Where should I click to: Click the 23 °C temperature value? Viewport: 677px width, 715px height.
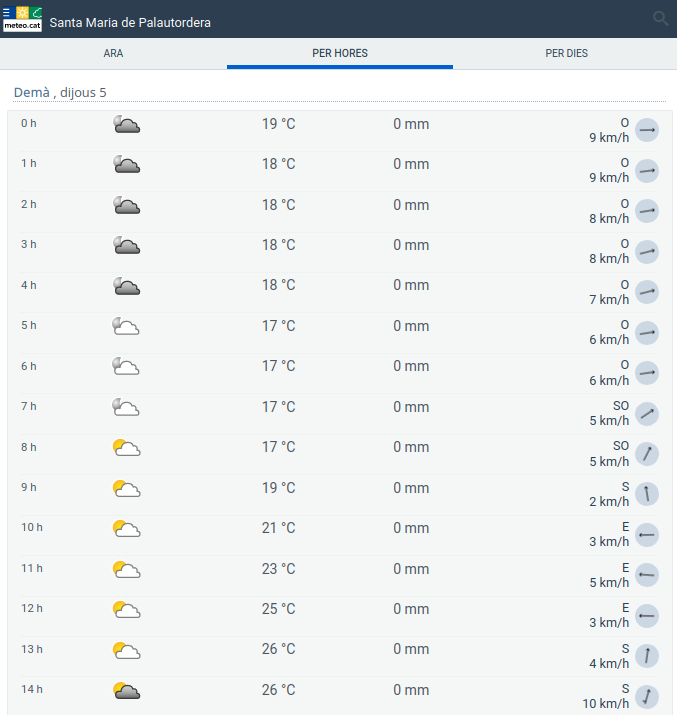[x=279, y=569]
